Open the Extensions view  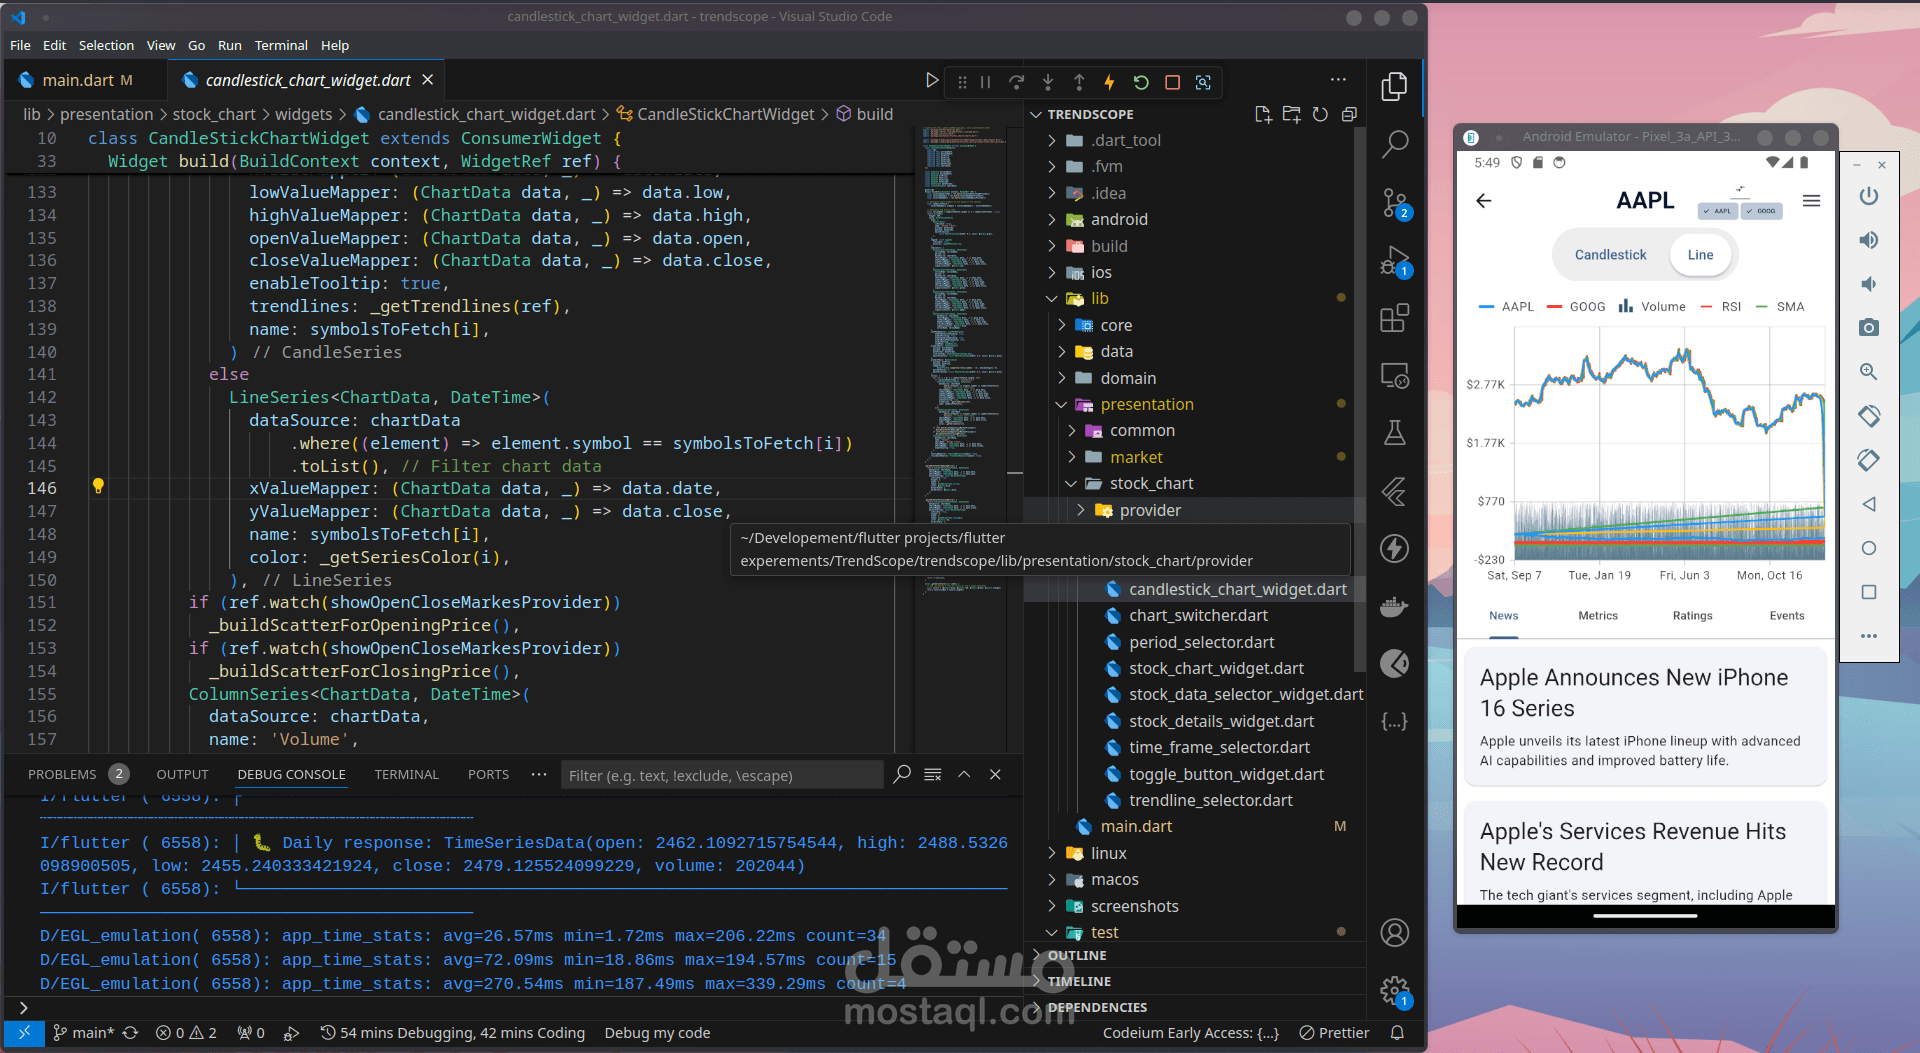[x=1394, y=318]
